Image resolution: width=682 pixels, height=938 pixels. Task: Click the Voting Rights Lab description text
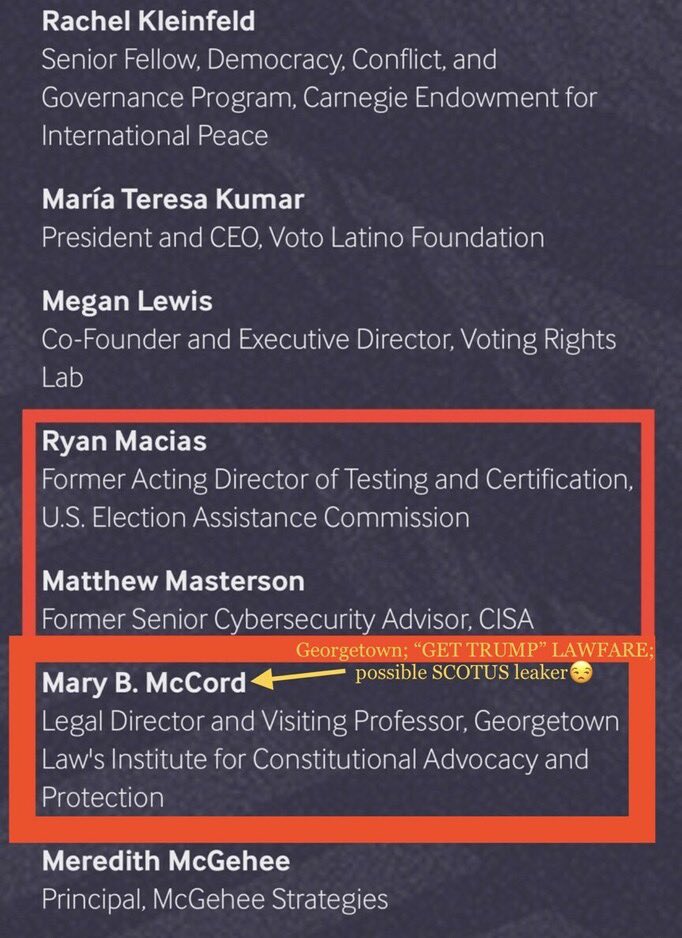click(x=328, y=340)
